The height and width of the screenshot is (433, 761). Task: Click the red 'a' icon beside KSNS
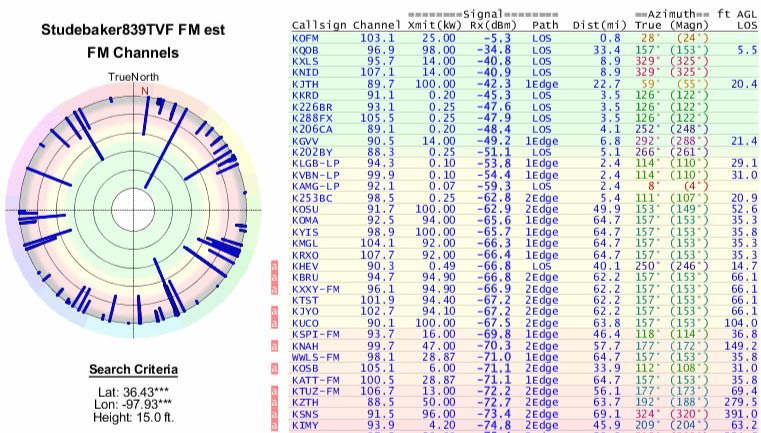275,414
